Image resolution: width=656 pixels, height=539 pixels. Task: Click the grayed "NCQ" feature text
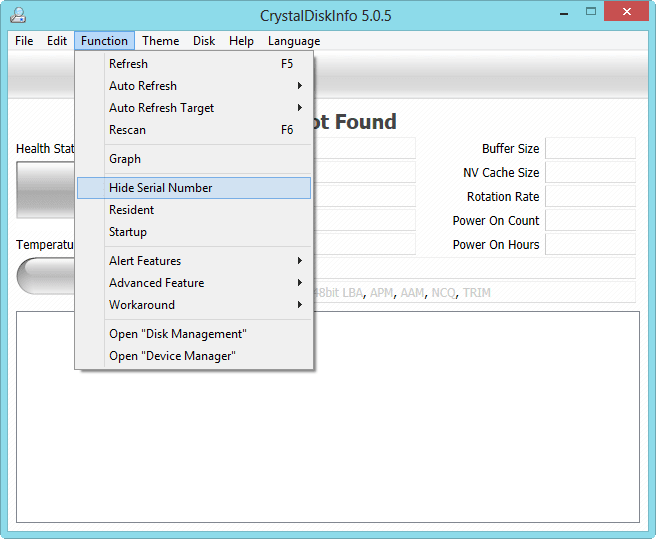tap(443, 293)
